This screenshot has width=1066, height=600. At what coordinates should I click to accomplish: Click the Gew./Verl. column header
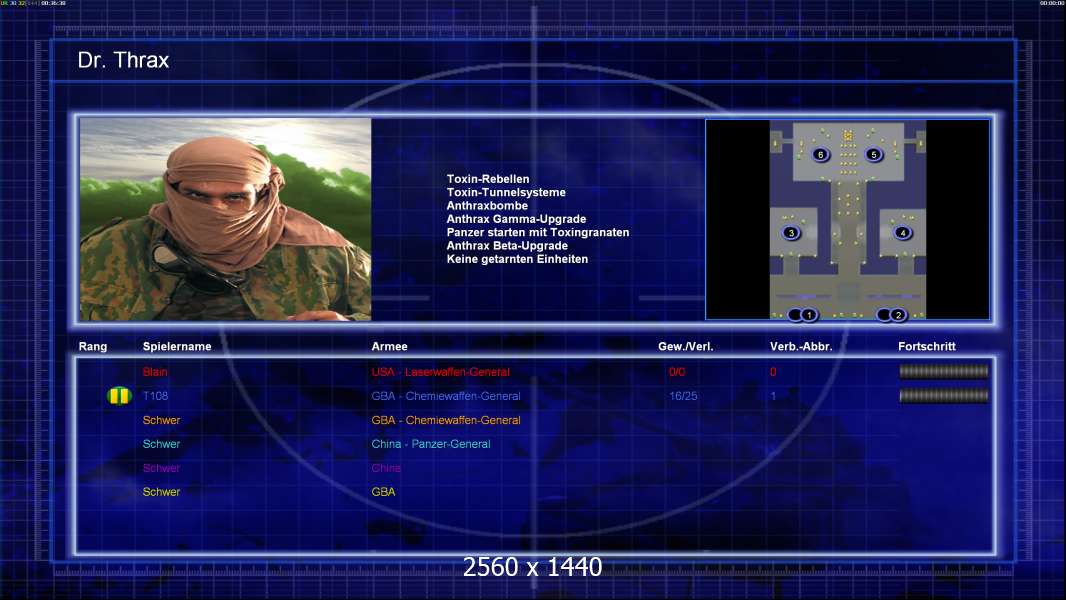(685, 347)
